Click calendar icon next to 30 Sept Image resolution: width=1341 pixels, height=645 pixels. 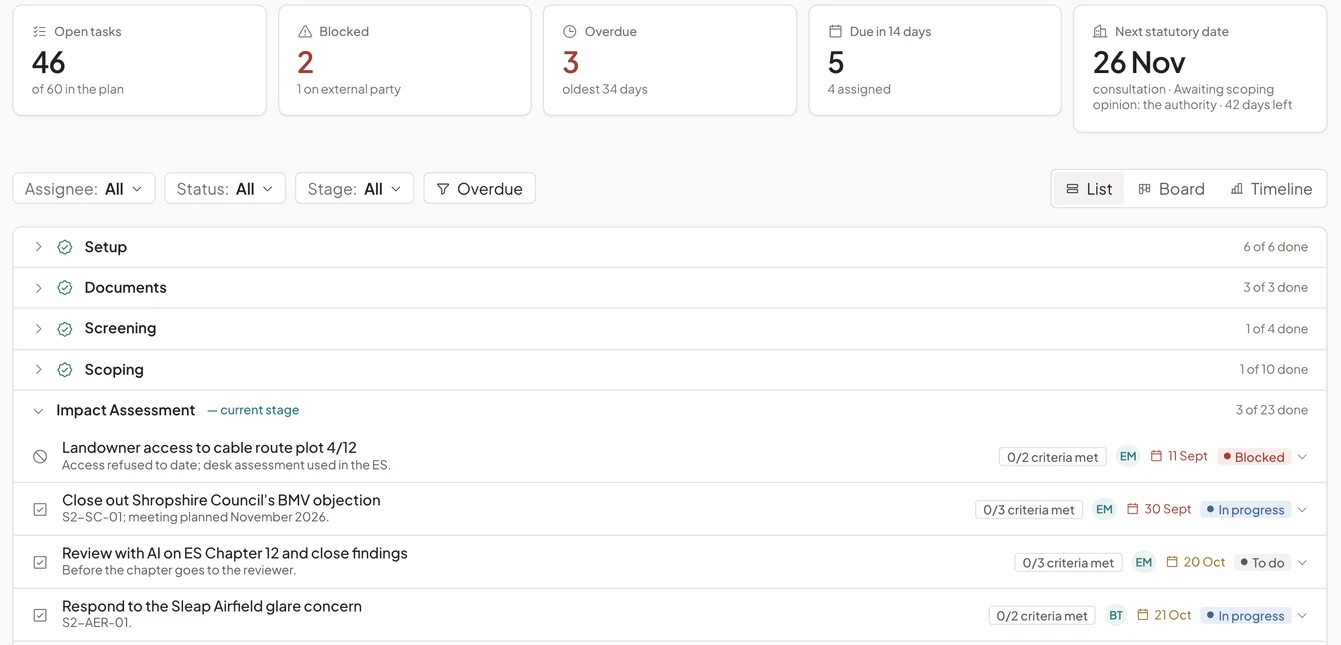[1133, 509]
